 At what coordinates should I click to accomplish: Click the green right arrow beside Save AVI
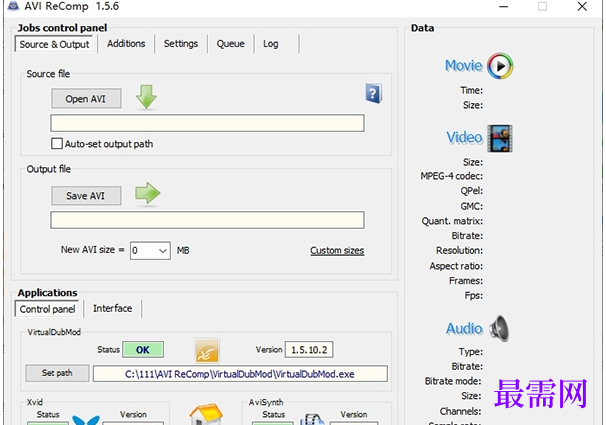147,194
